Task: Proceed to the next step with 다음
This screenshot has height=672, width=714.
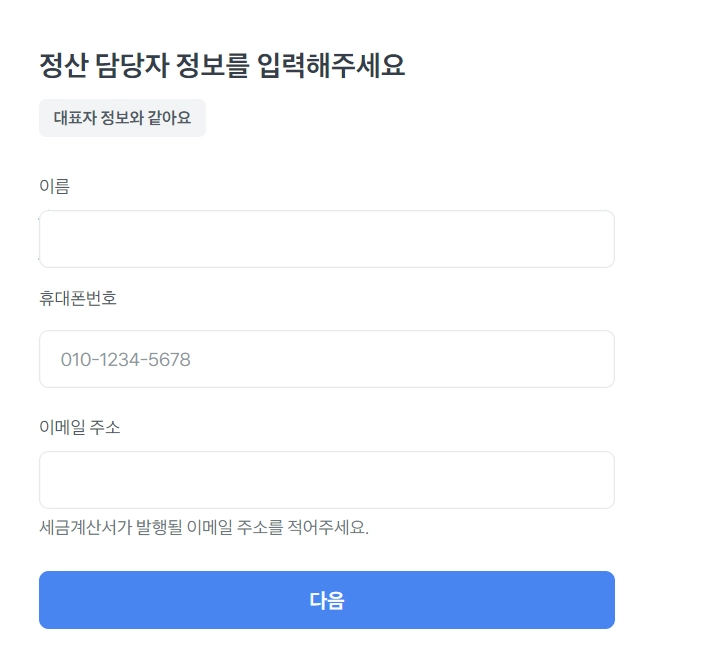Action: [327, 600]
